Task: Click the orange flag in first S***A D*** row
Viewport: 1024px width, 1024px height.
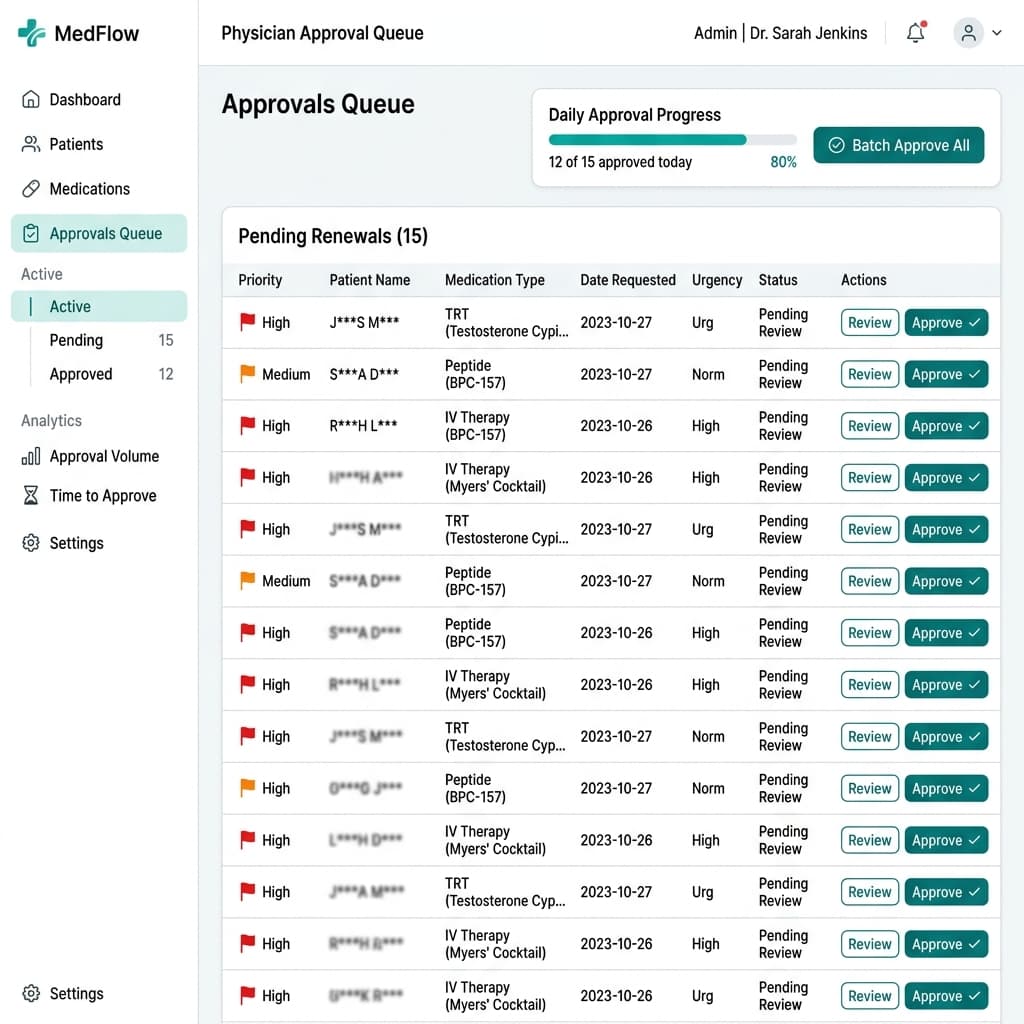Action: (248, 374)
